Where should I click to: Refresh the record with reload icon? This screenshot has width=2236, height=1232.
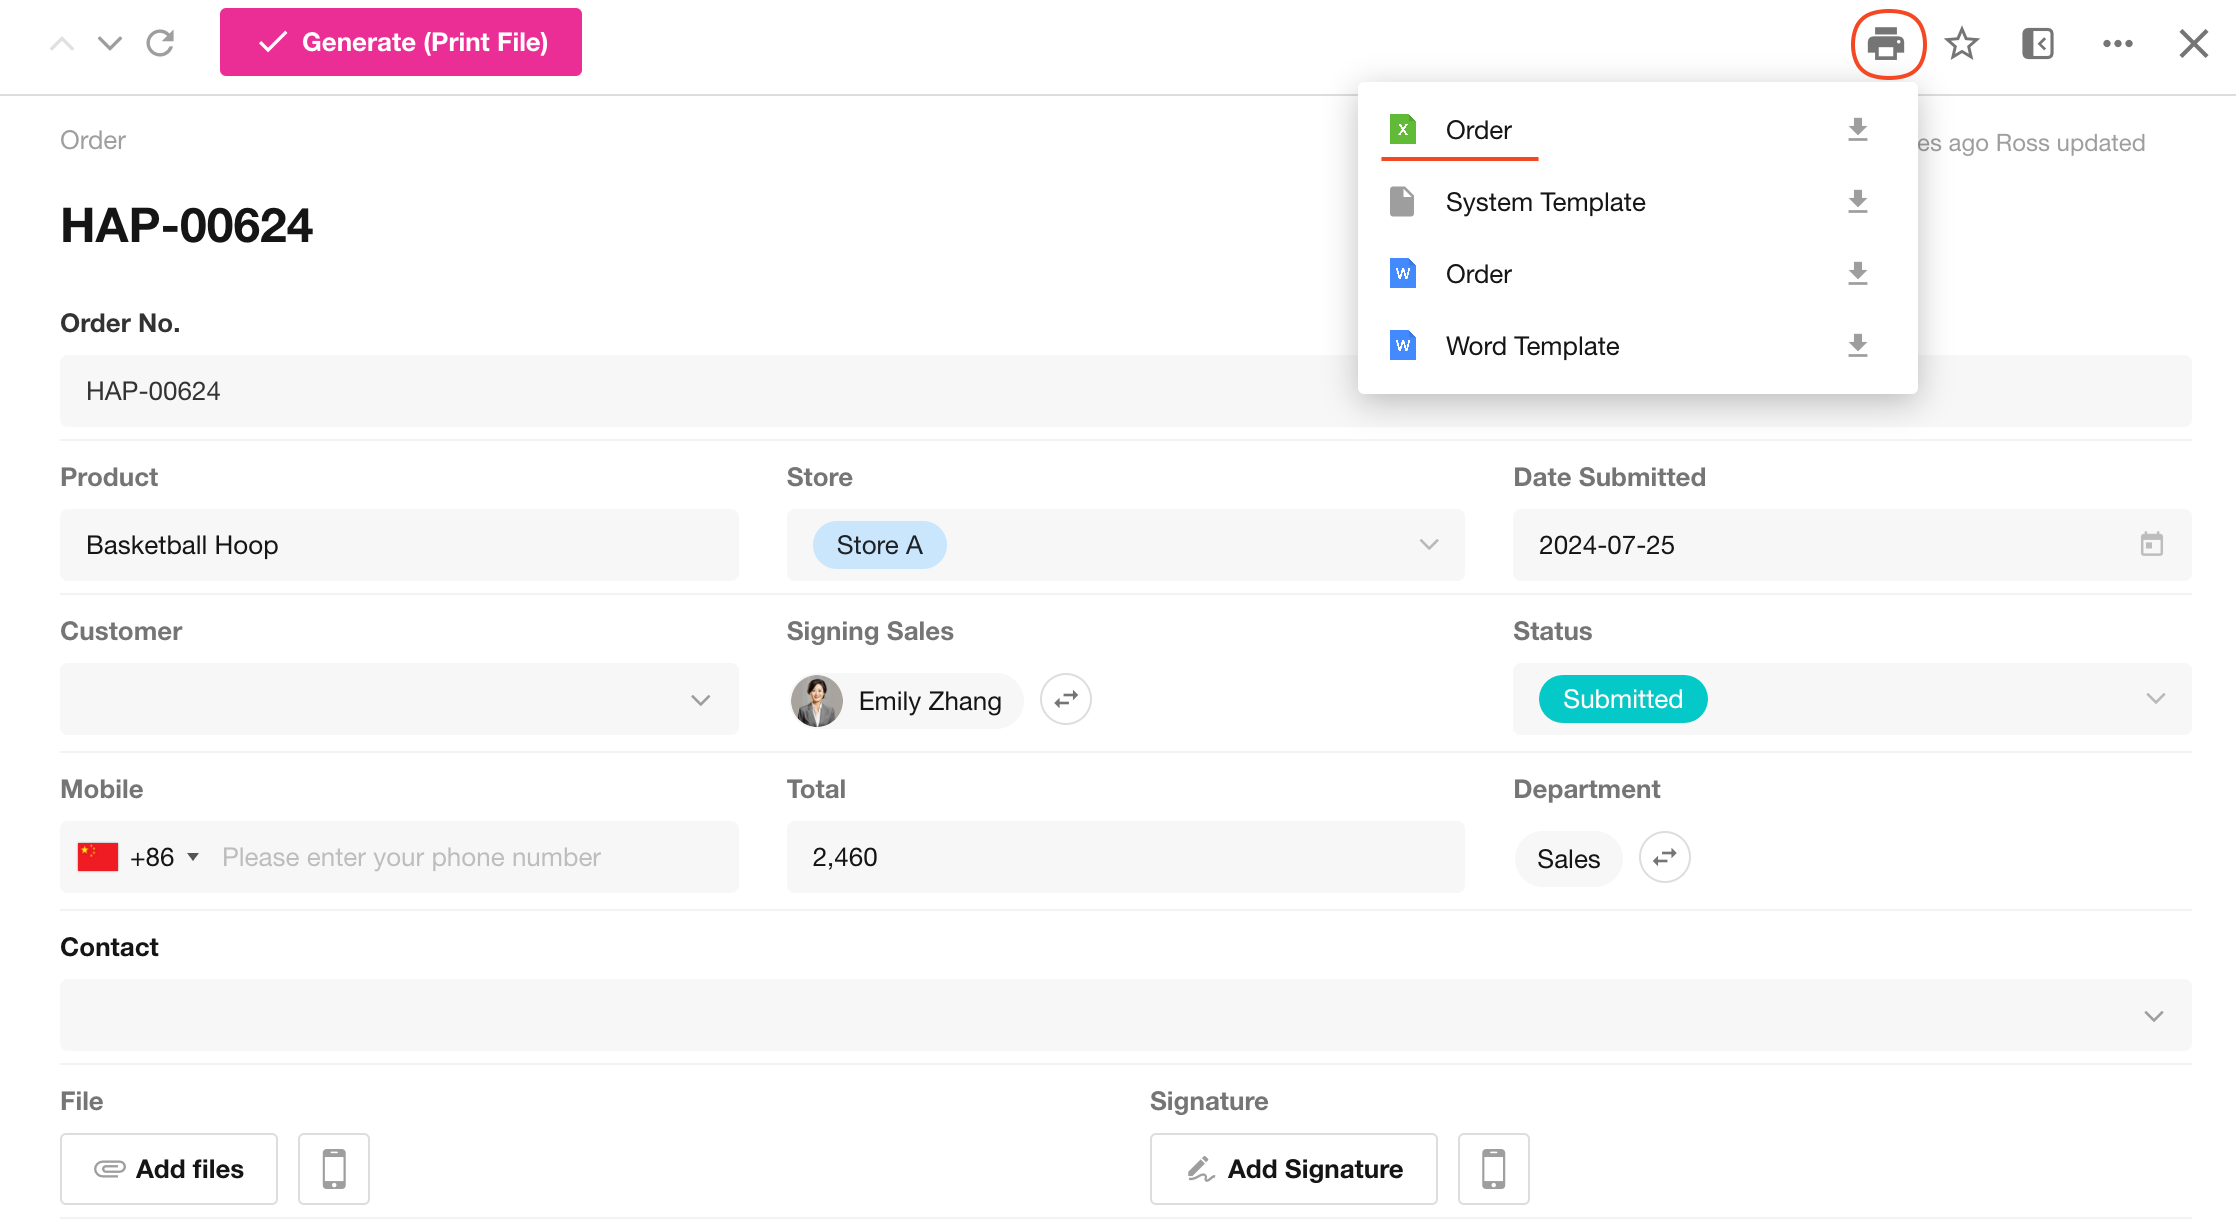[x=161, y=43]
